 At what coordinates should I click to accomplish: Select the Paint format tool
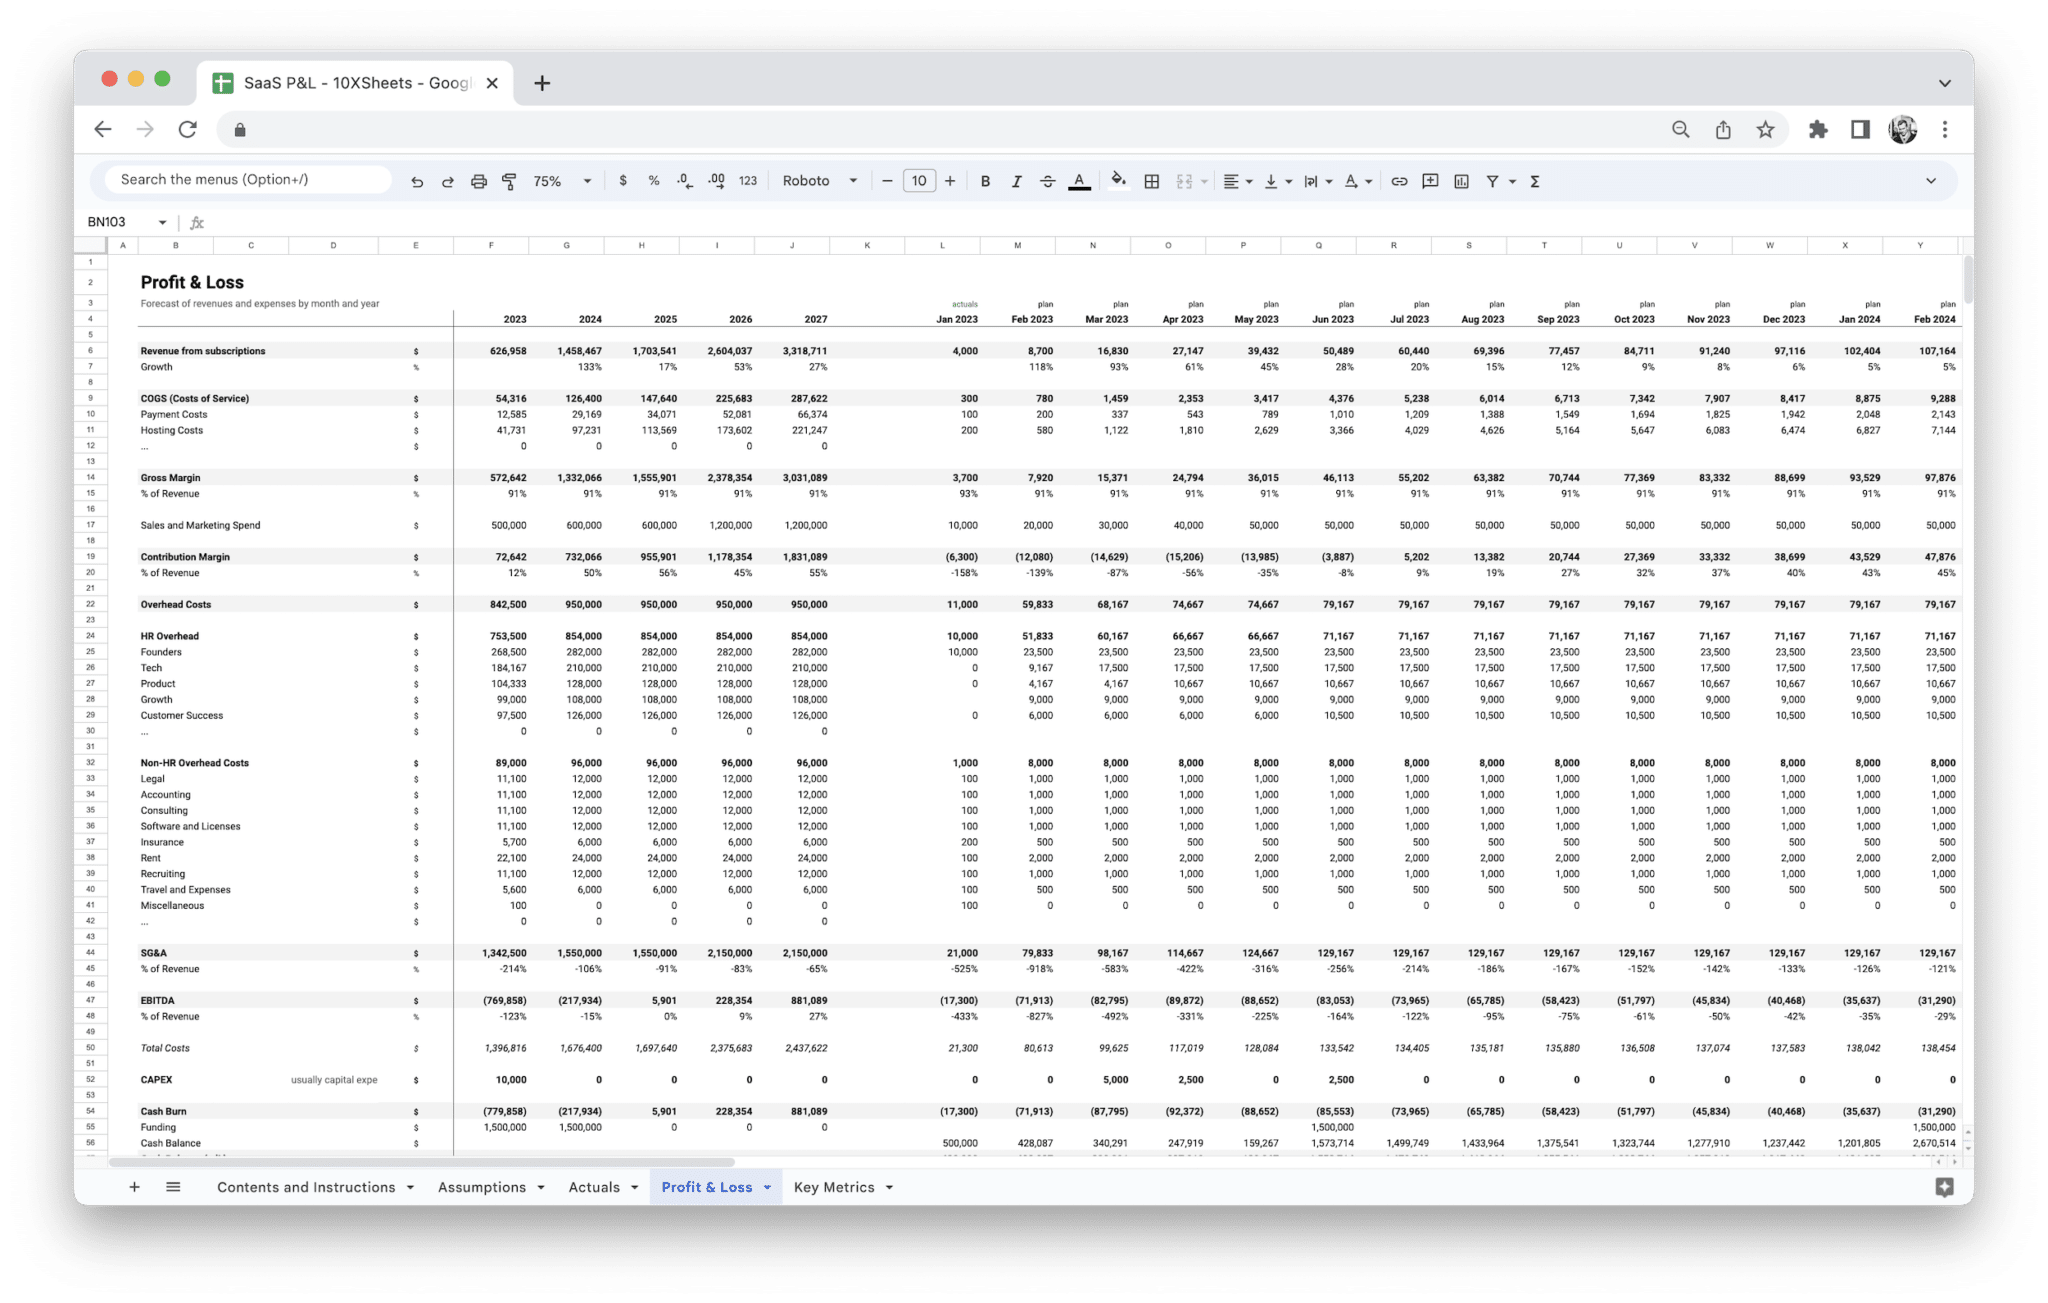pos(509,180)
